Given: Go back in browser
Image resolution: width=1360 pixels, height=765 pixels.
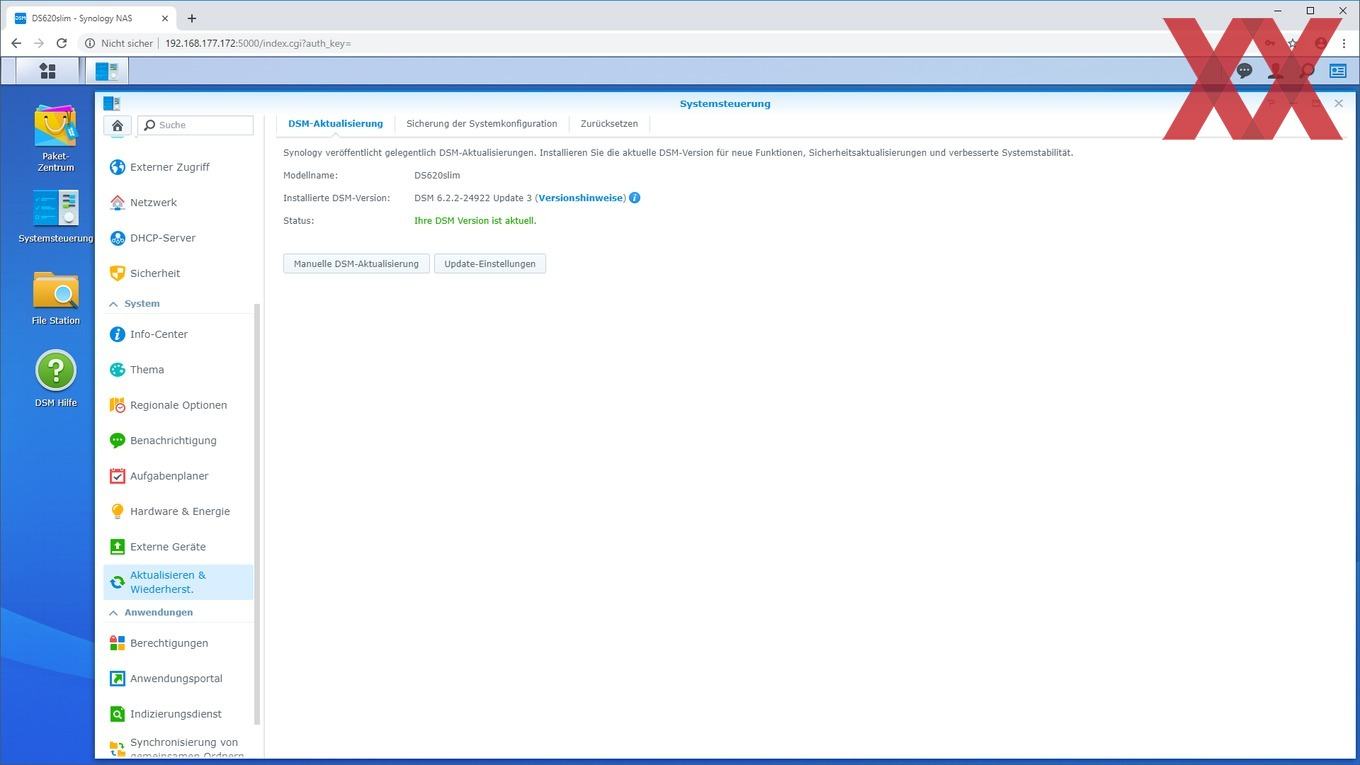Looking at the screenshot, I should click(x=16, y=43).
